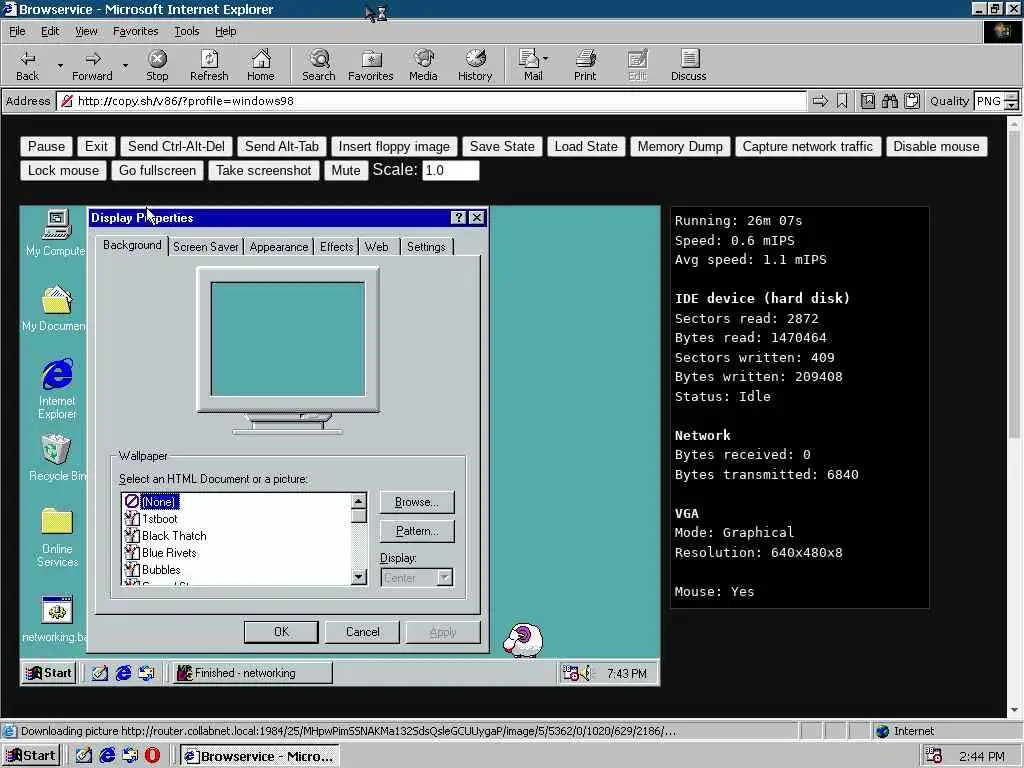
Task: Open the Forward button history dropdown arrow
Action: coord(125,65)
